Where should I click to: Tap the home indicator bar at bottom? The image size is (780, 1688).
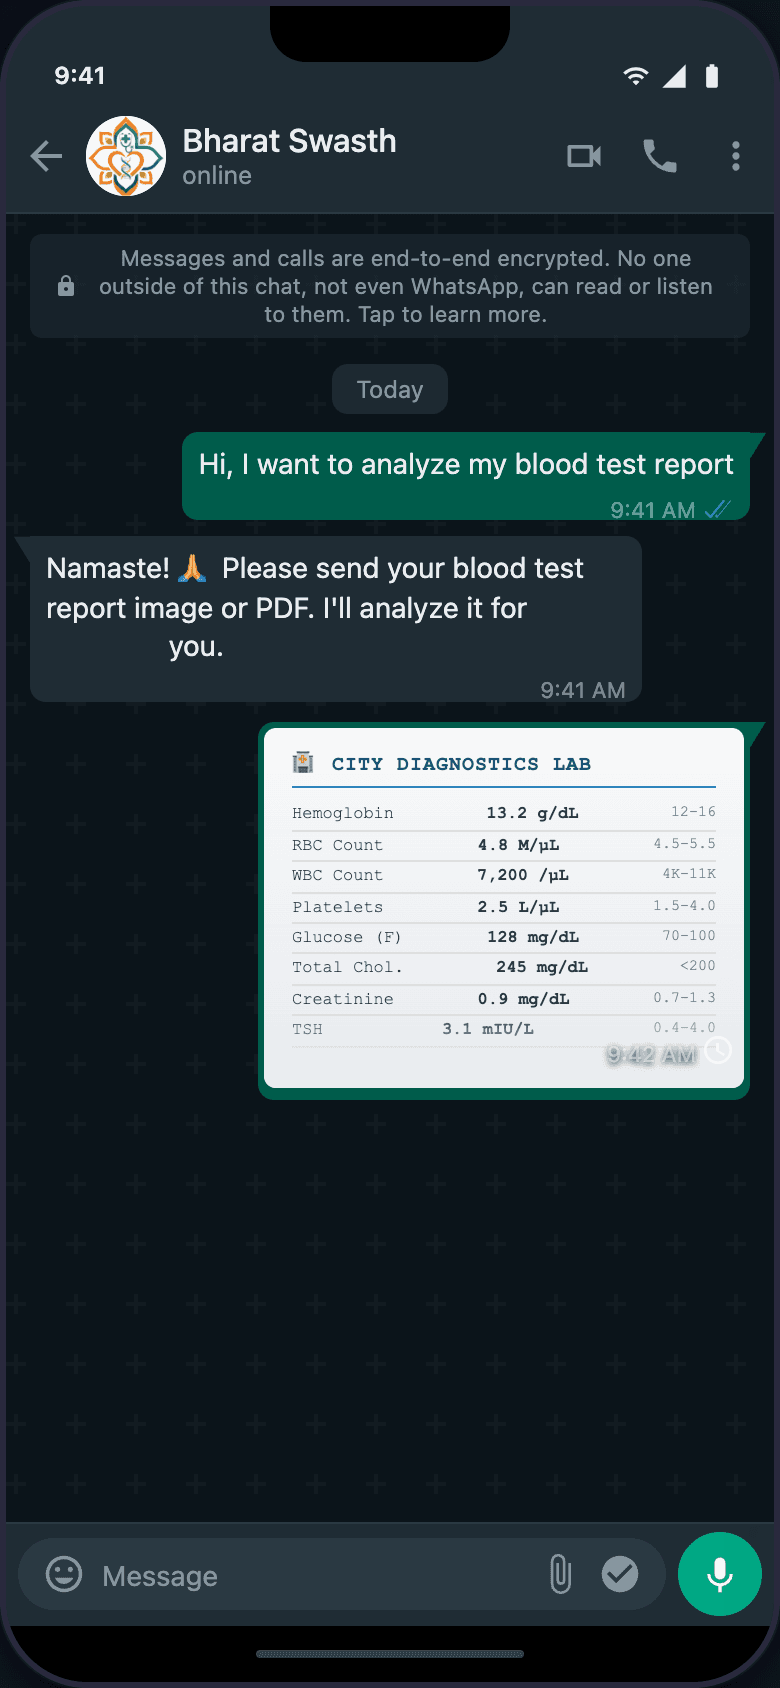pos(390,1654)
